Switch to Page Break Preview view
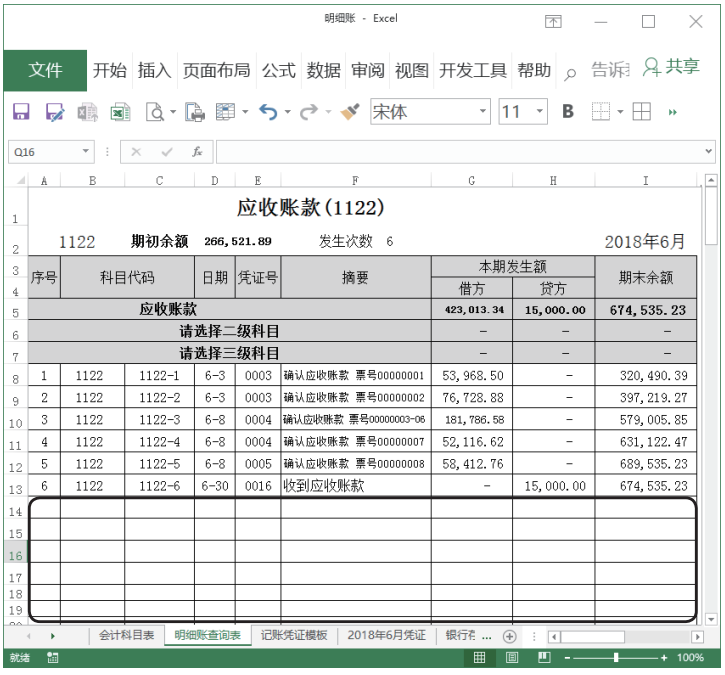The height and width of the screenshot is (675, 725). point(544,657)
